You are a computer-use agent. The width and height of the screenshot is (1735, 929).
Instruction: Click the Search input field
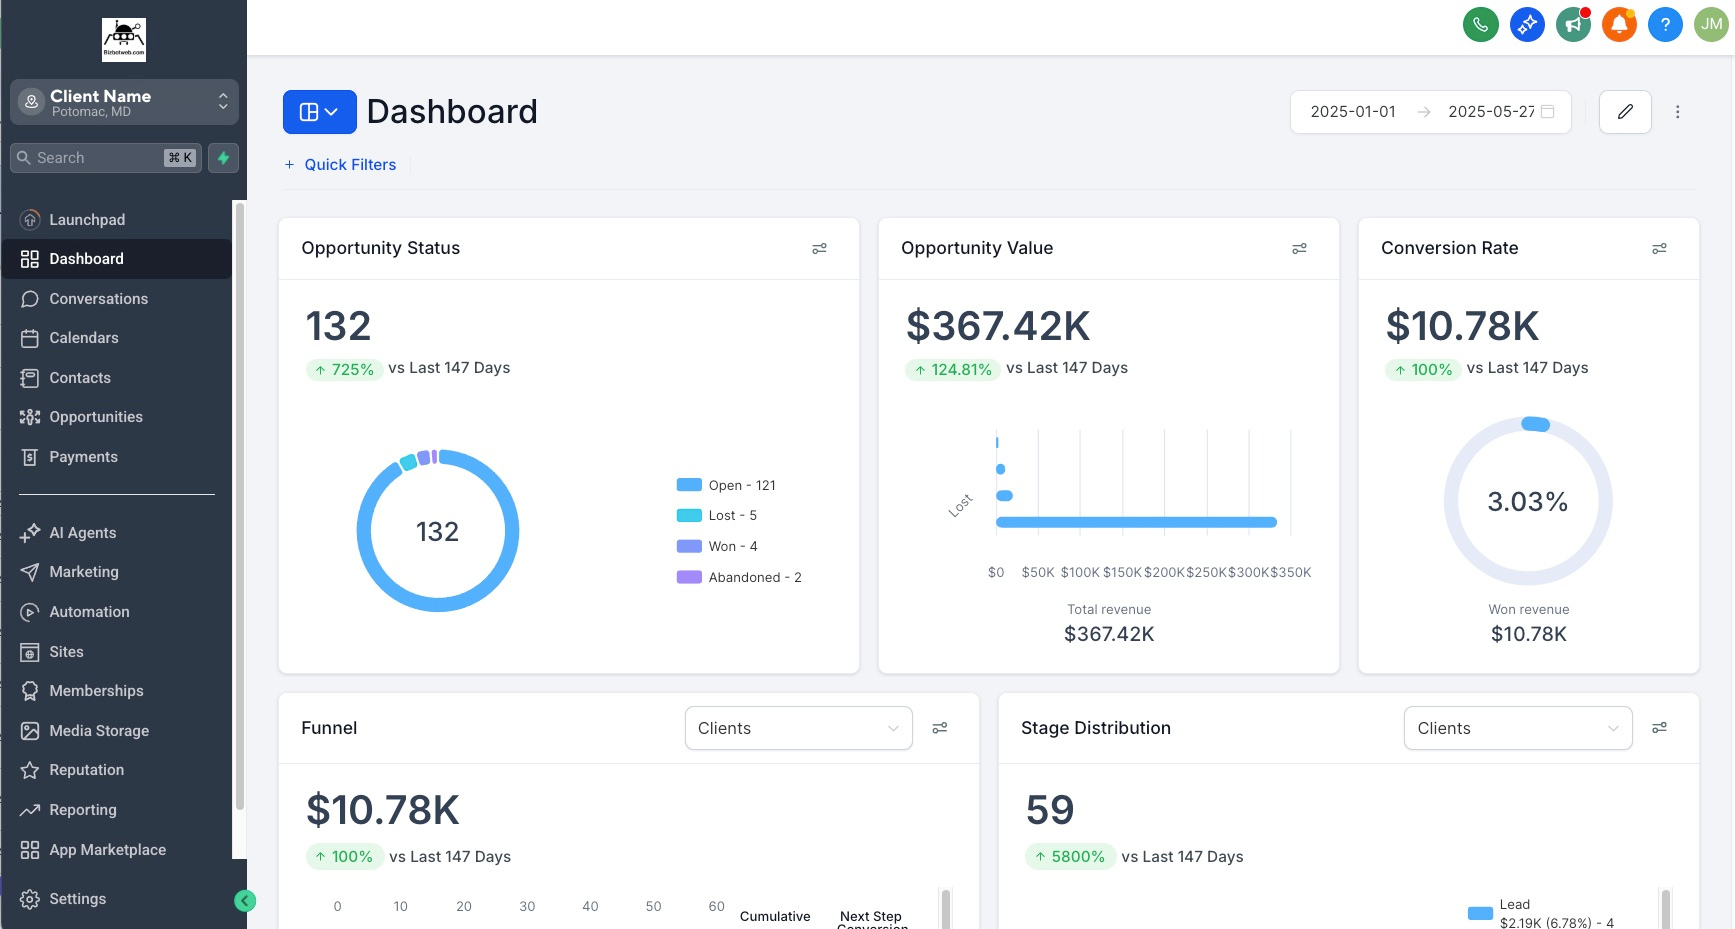106,158
